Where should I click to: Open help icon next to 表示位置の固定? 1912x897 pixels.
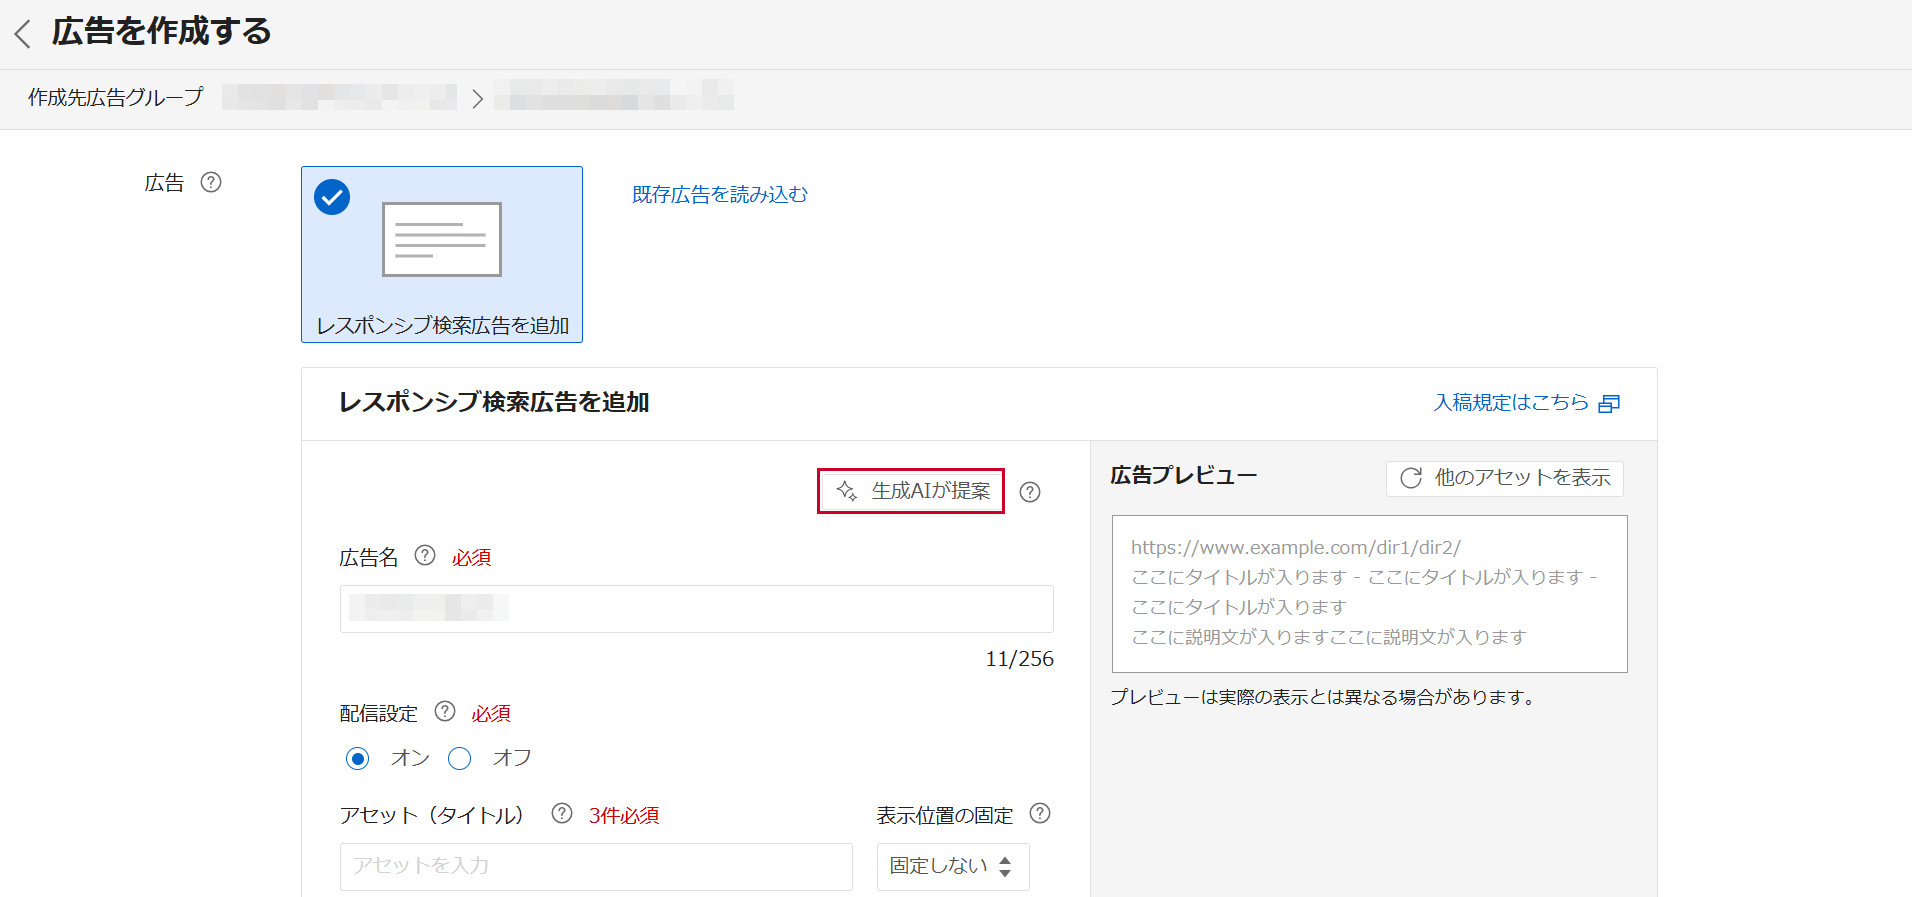coord(1040,813)
